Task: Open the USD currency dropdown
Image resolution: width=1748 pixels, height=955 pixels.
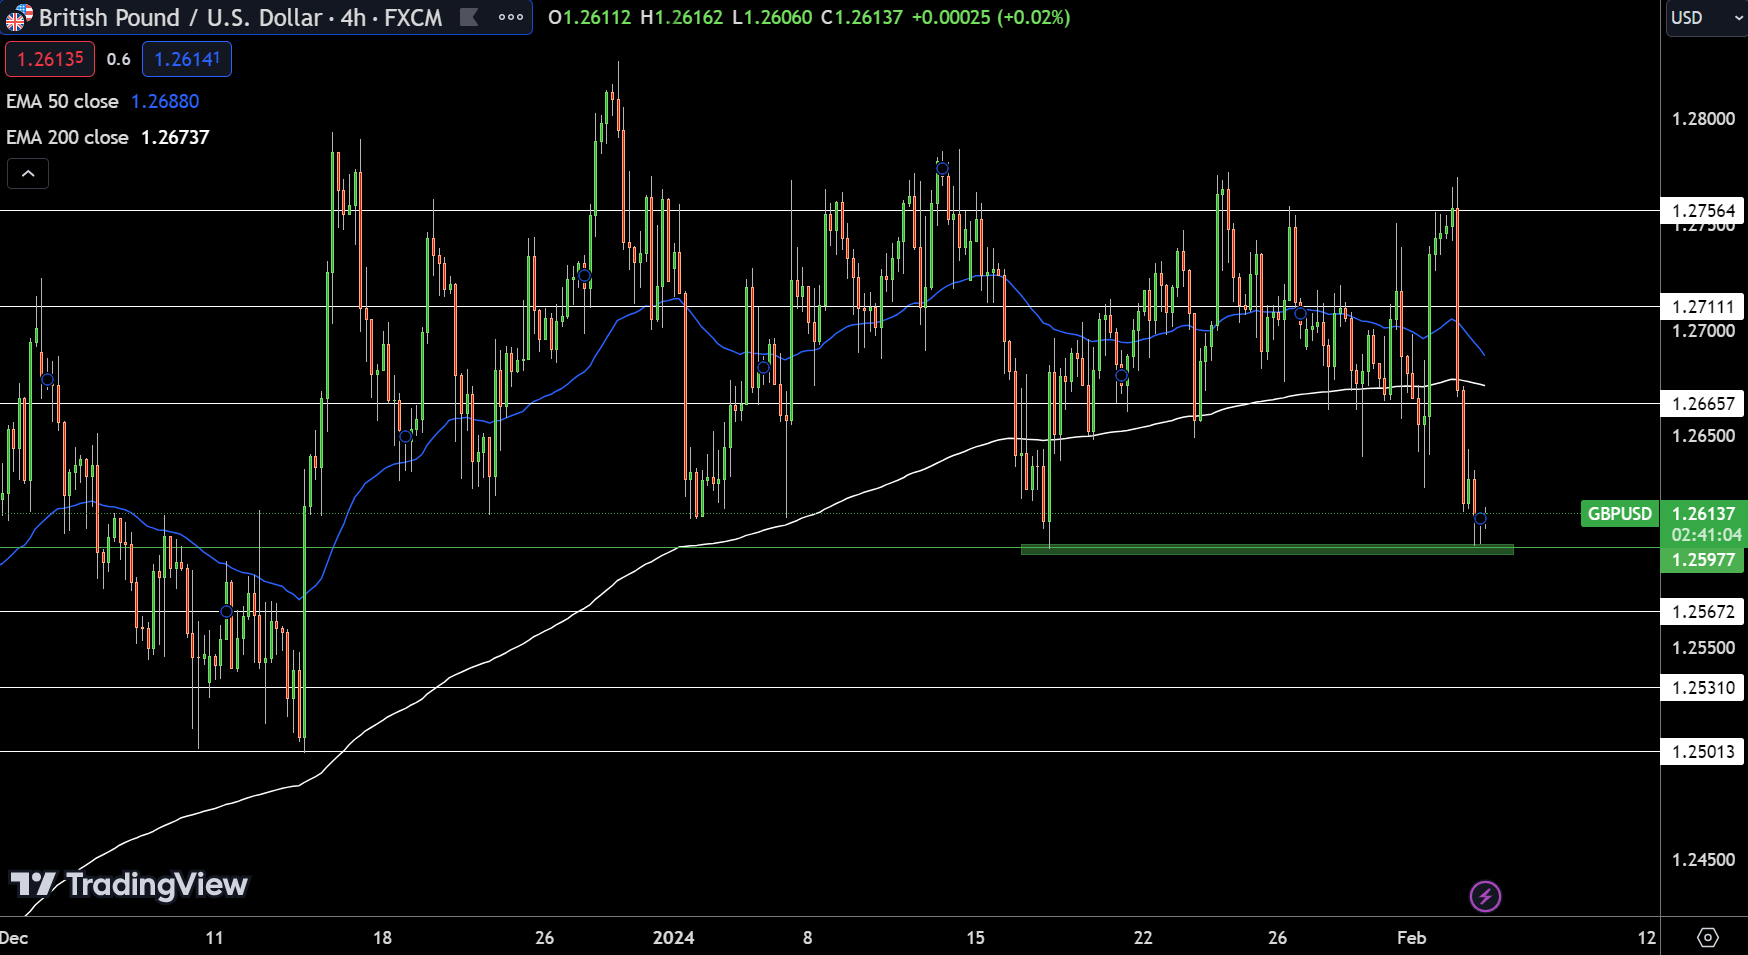Action: [x=1706, y=18]
